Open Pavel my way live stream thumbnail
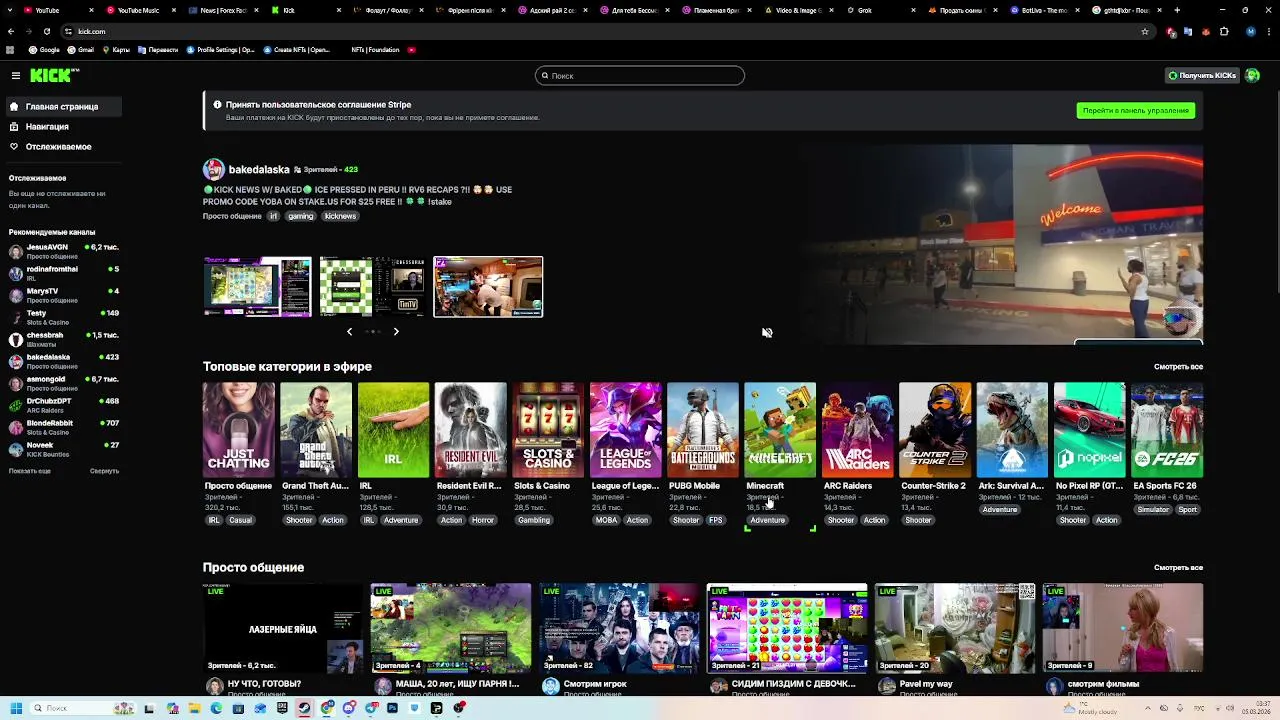 955,628
